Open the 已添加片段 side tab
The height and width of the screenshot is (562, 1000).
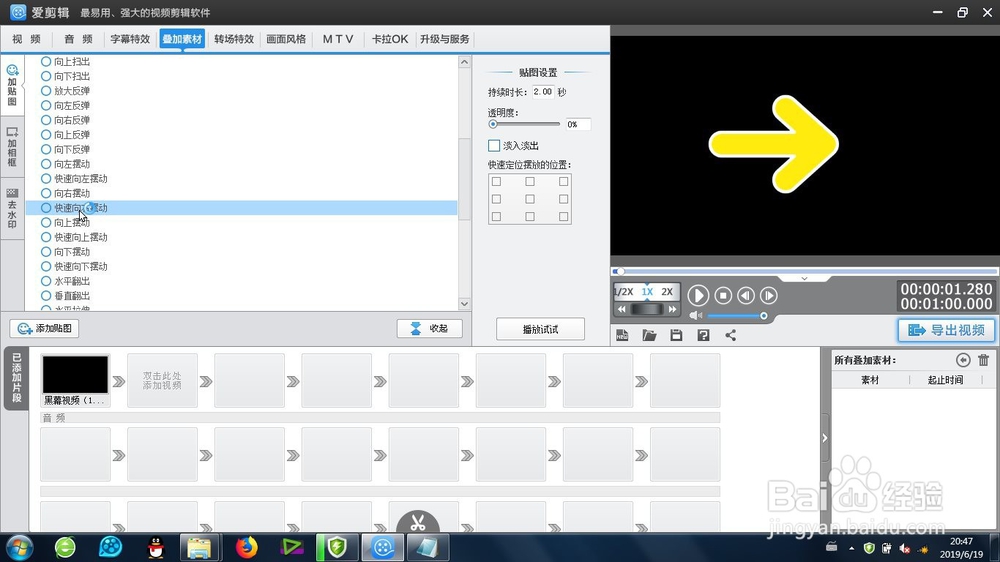17,378
